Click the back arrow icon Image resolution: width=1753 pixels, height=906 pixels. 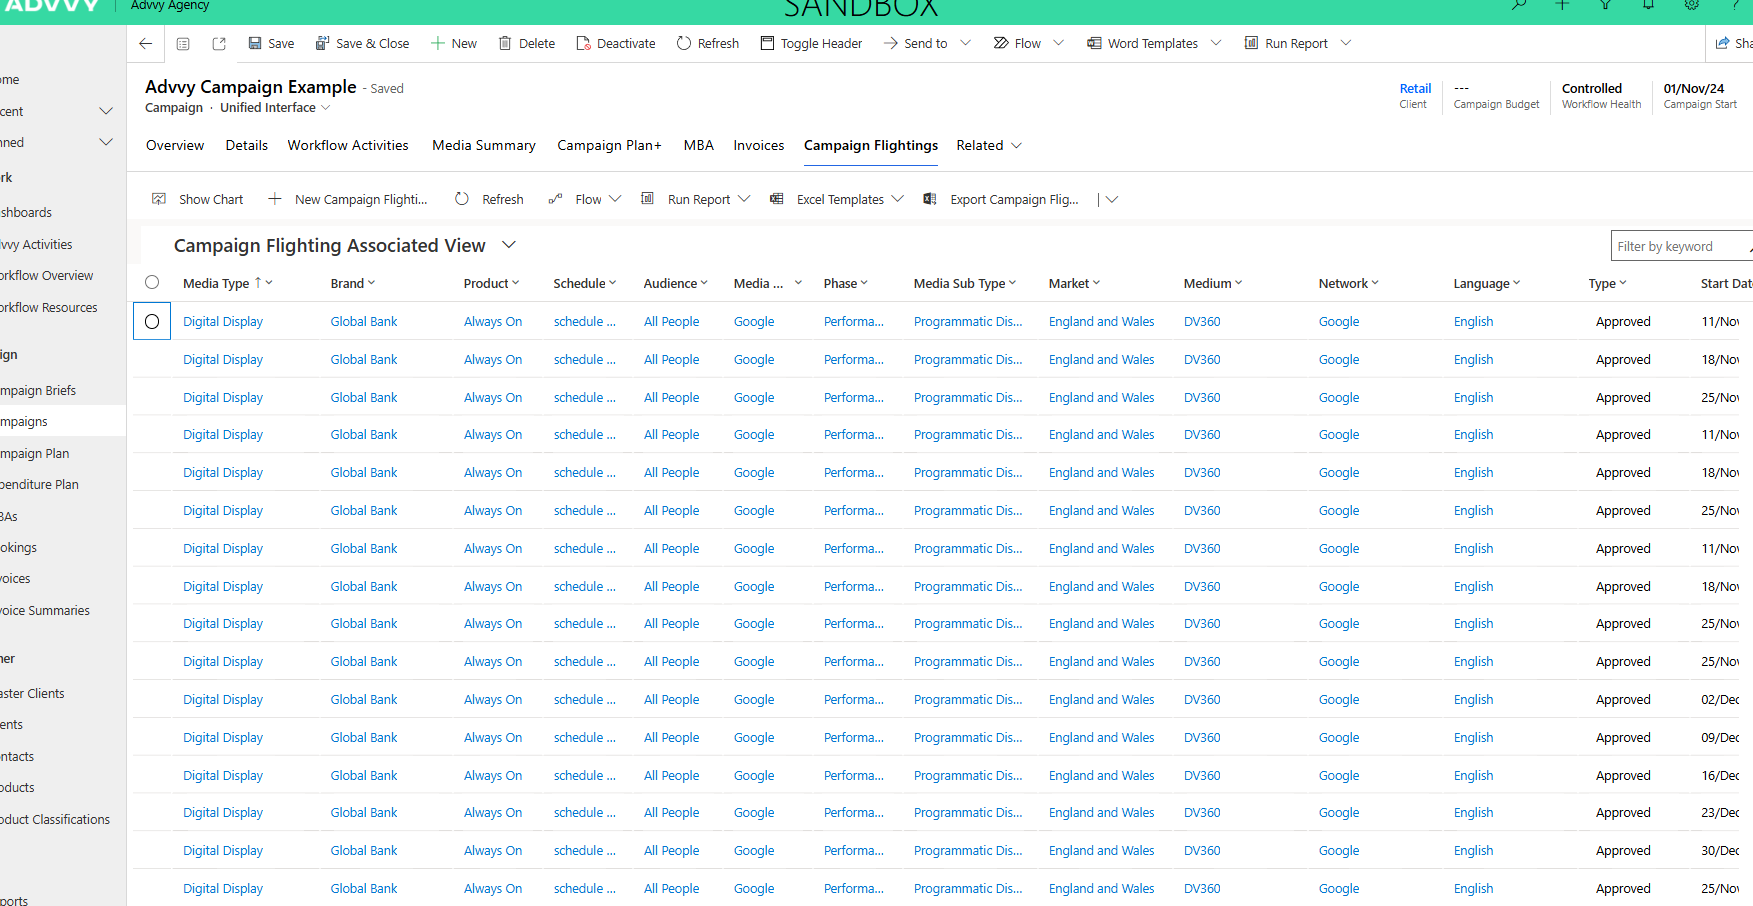click(146, 43)
